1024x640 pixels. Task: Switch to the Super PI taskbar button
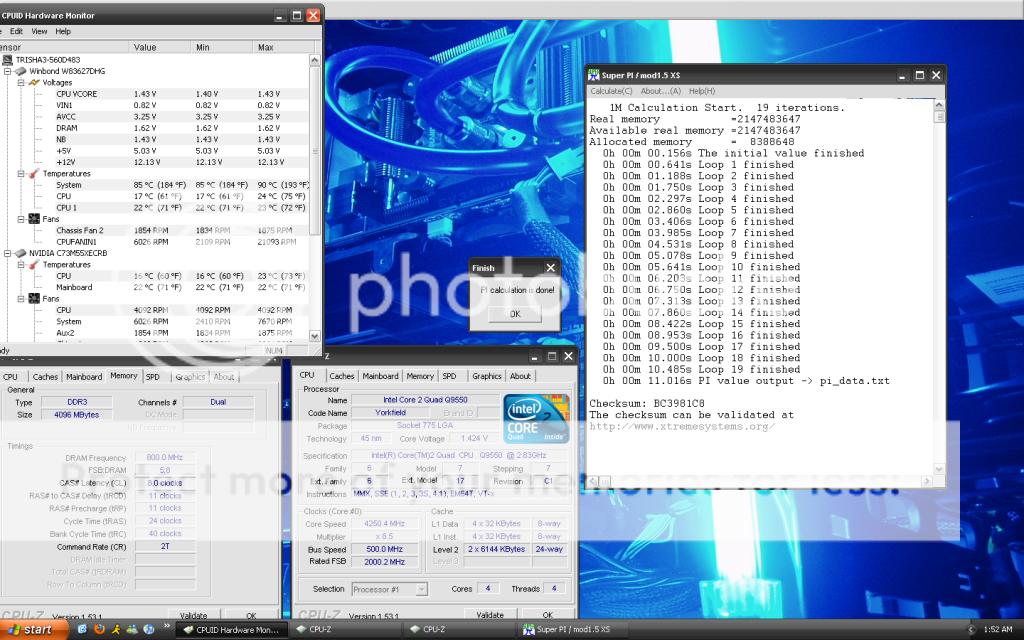coord(573,630)
